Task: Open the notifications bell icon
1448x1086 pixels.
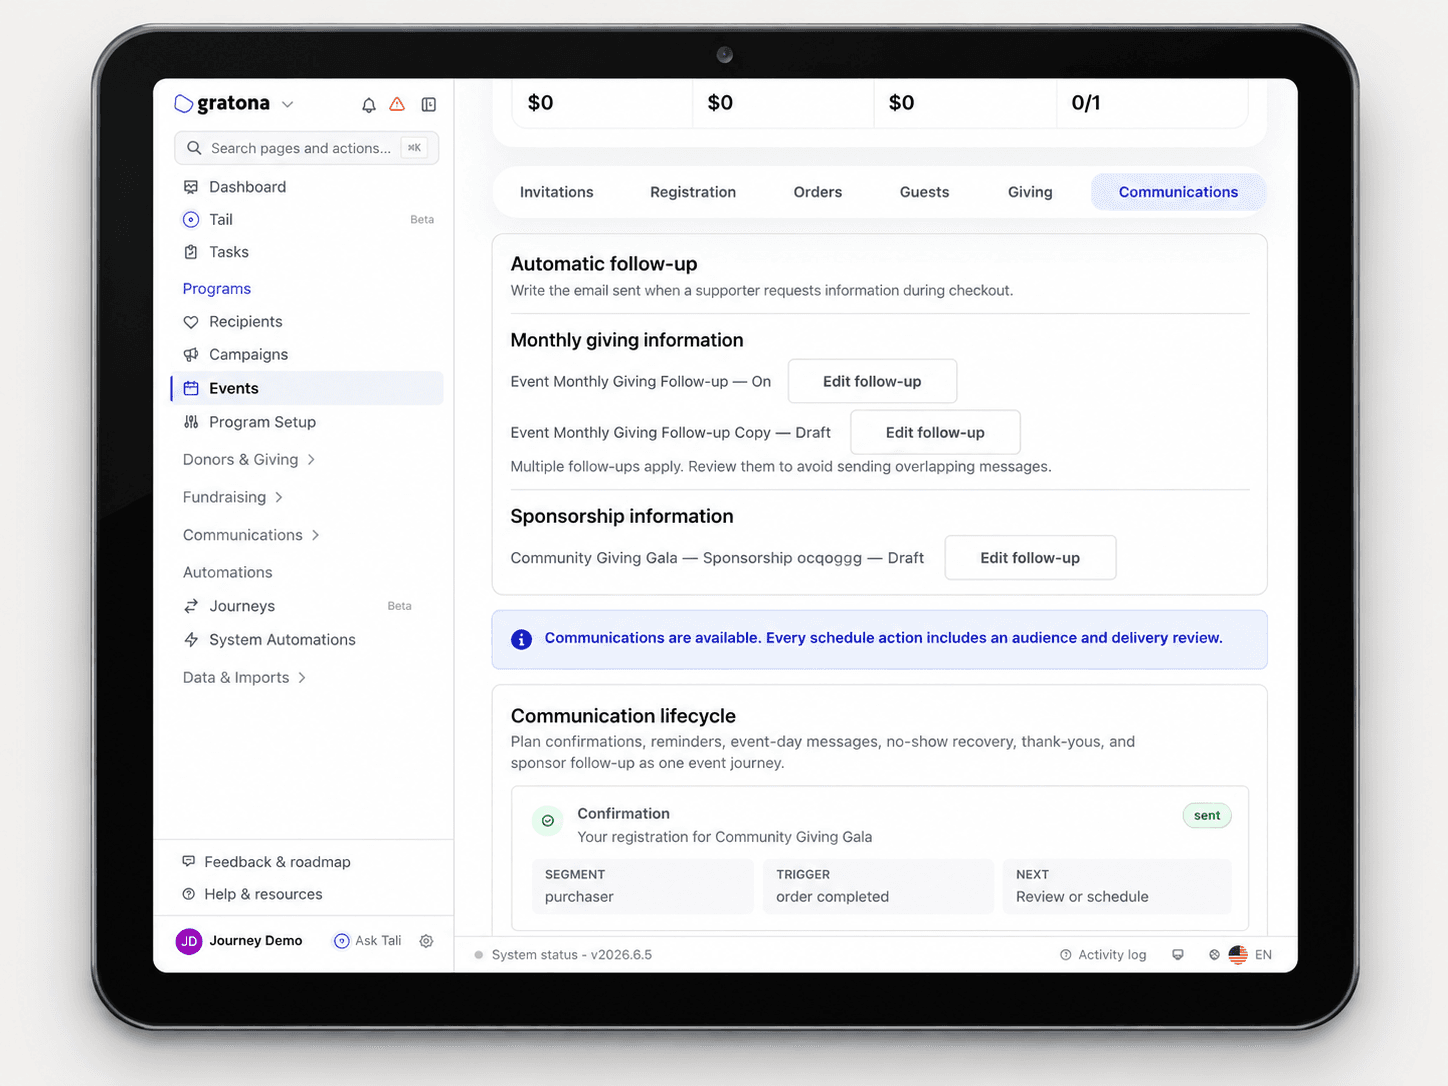Action: [369, 105]
